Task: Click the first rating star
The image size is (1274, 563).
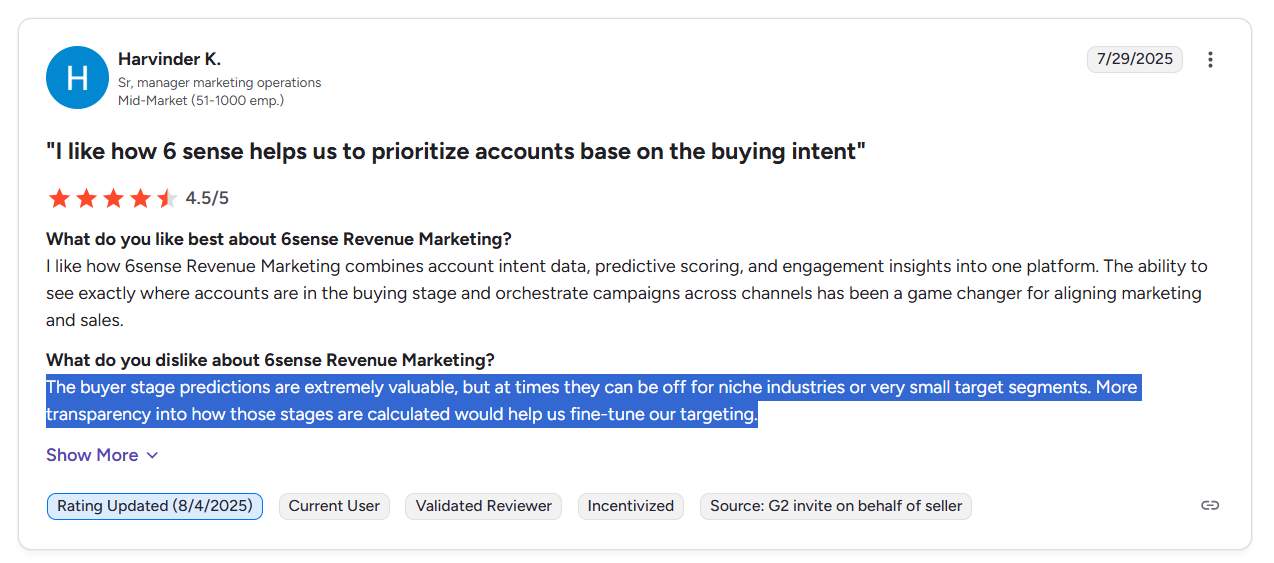Action: point(59,198)
